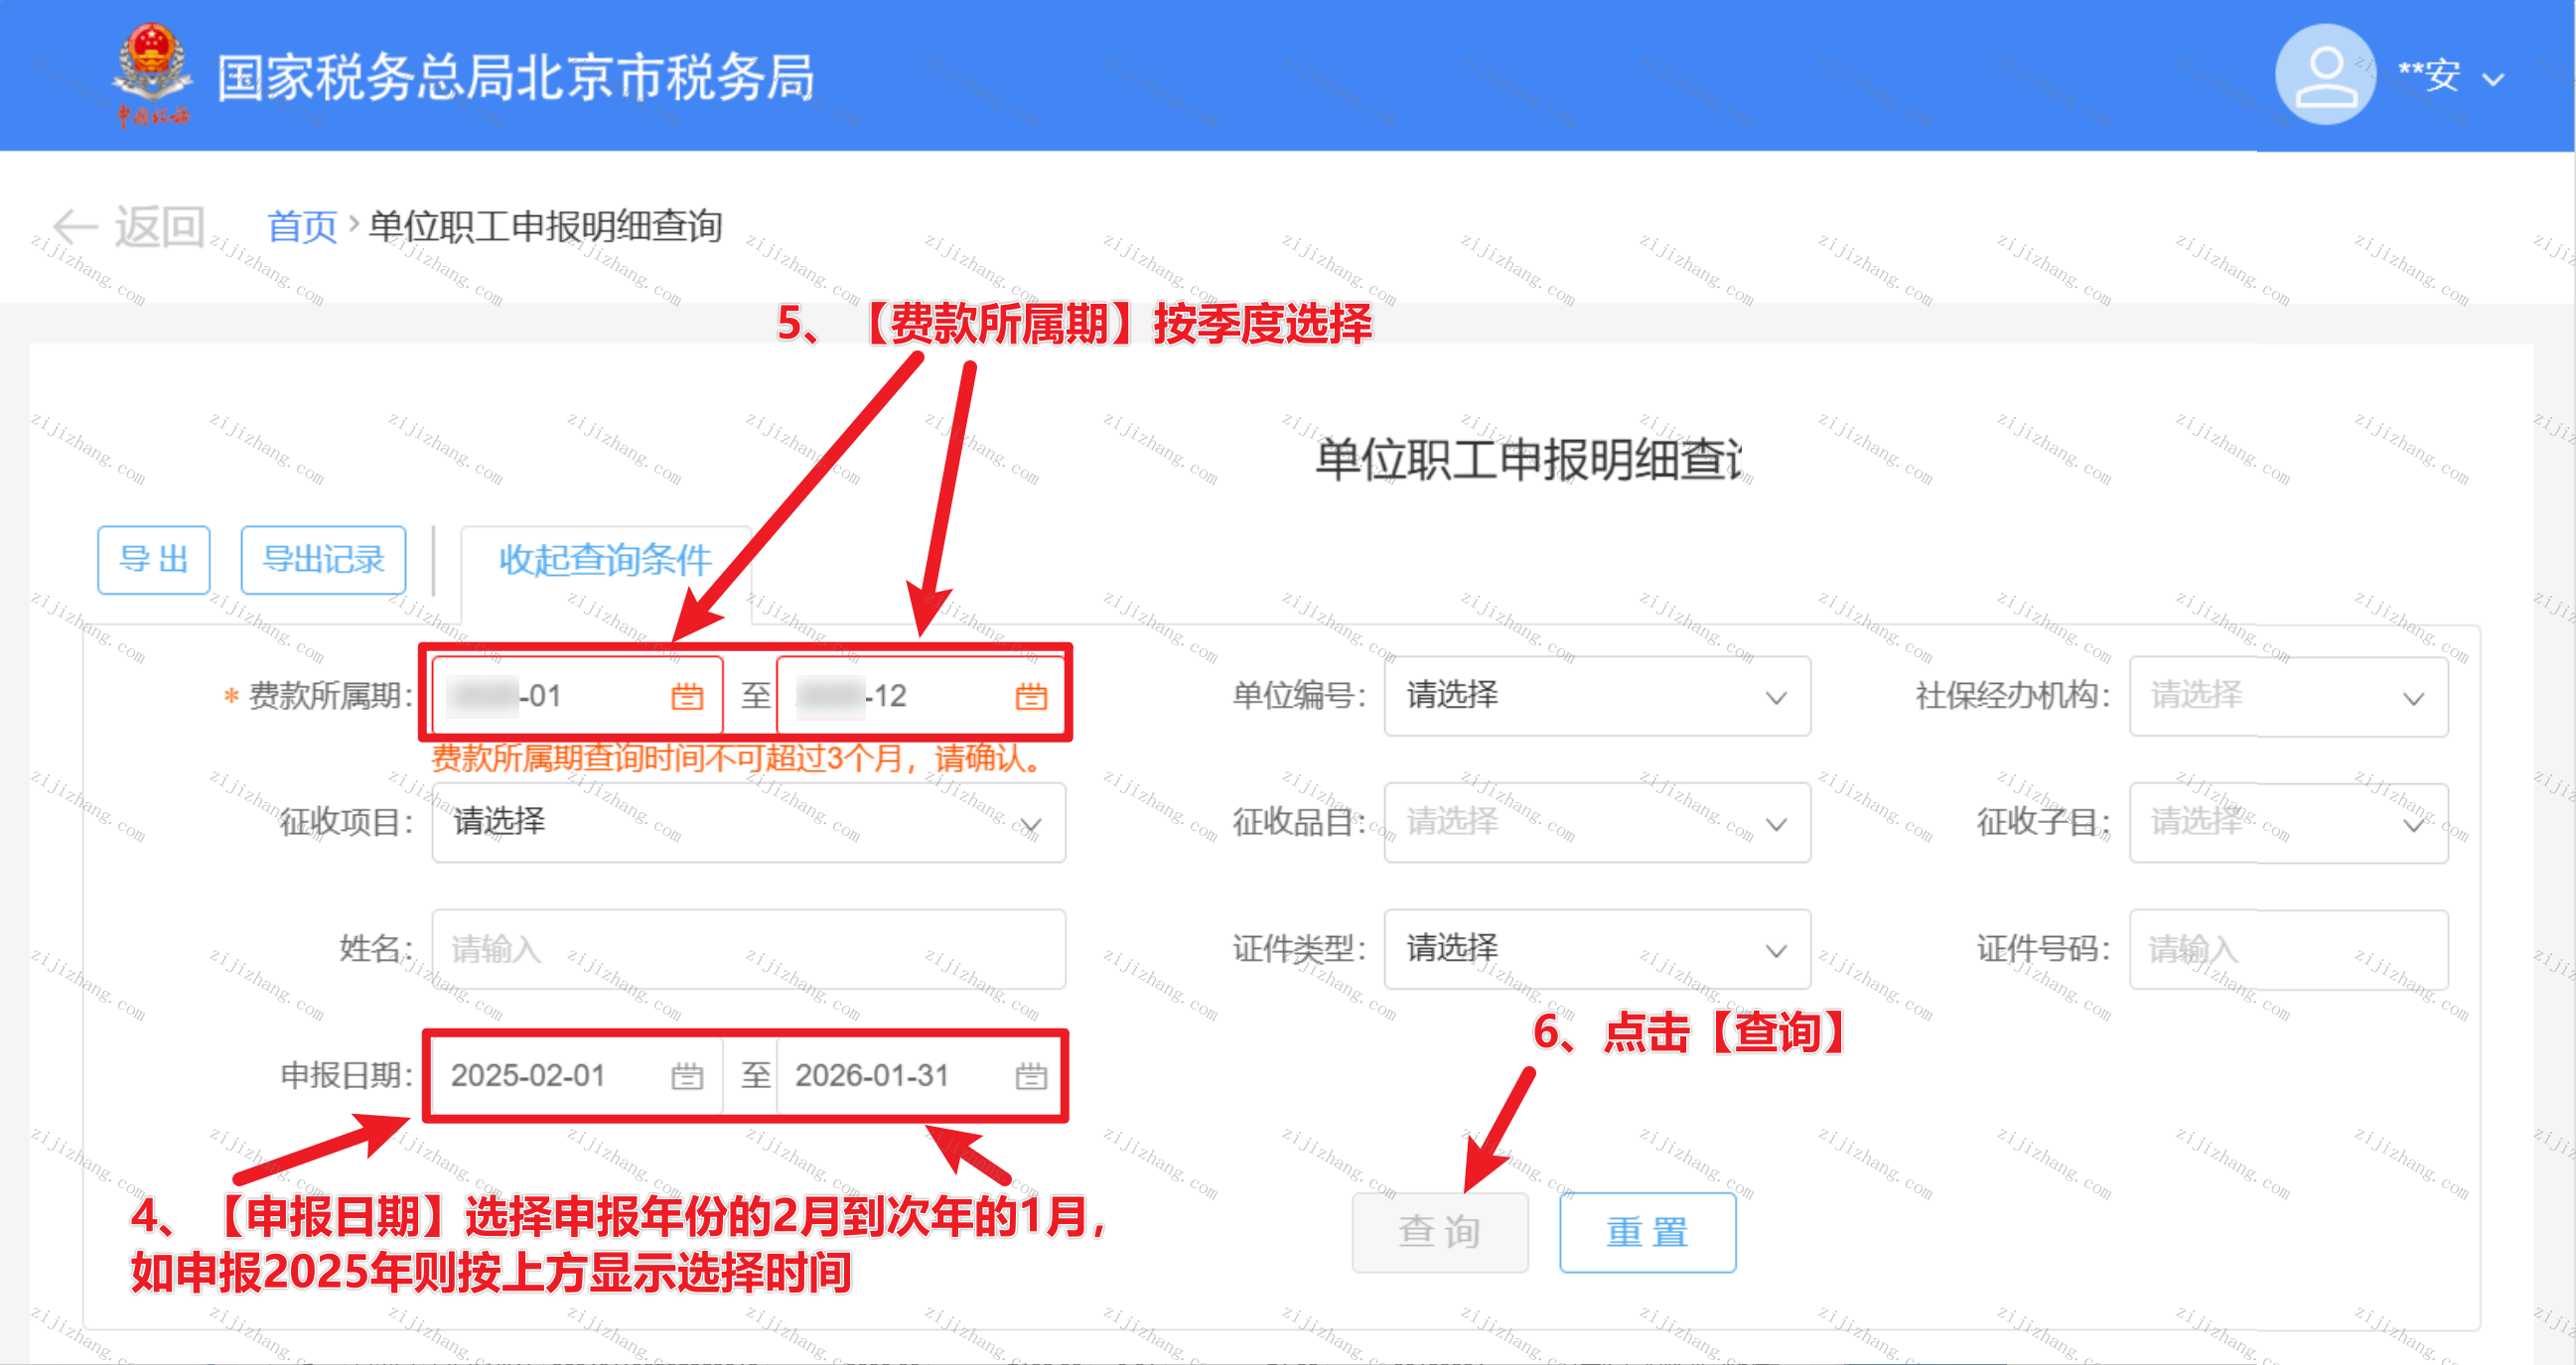Click the 导出 button

pyautogui.click(x=153, y=560)
